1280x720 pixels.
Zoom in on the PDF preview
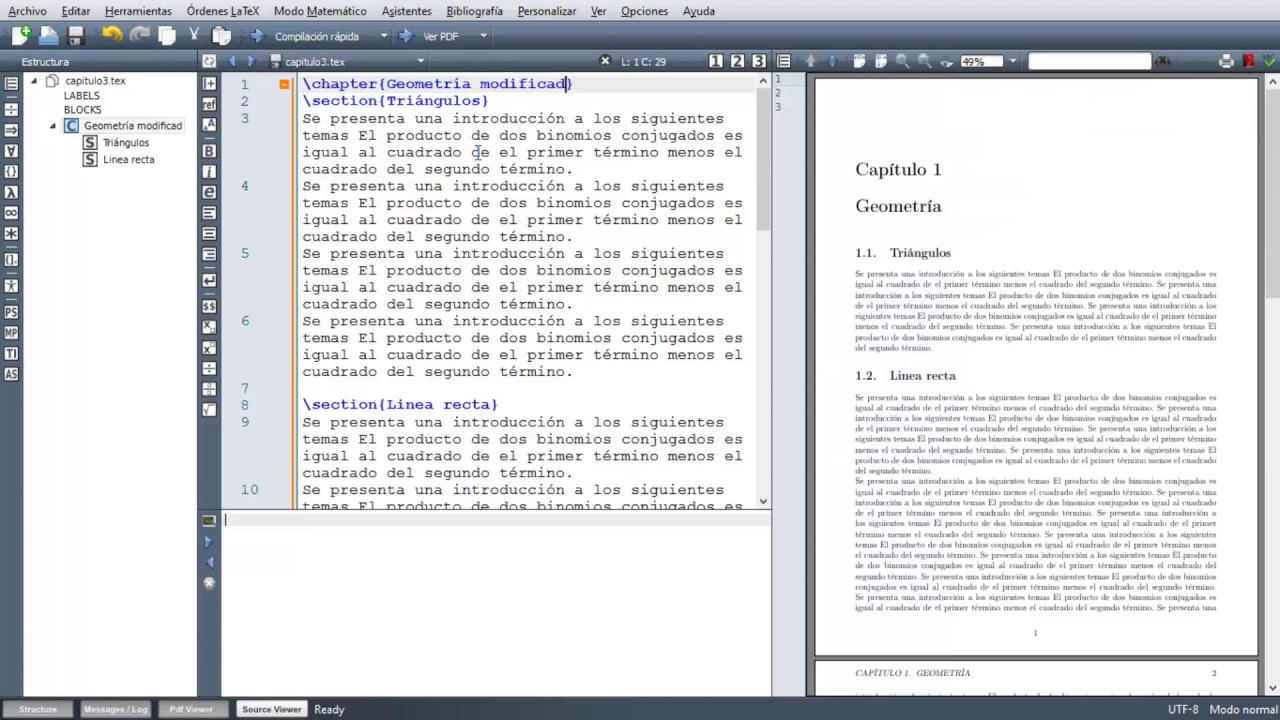901,62
